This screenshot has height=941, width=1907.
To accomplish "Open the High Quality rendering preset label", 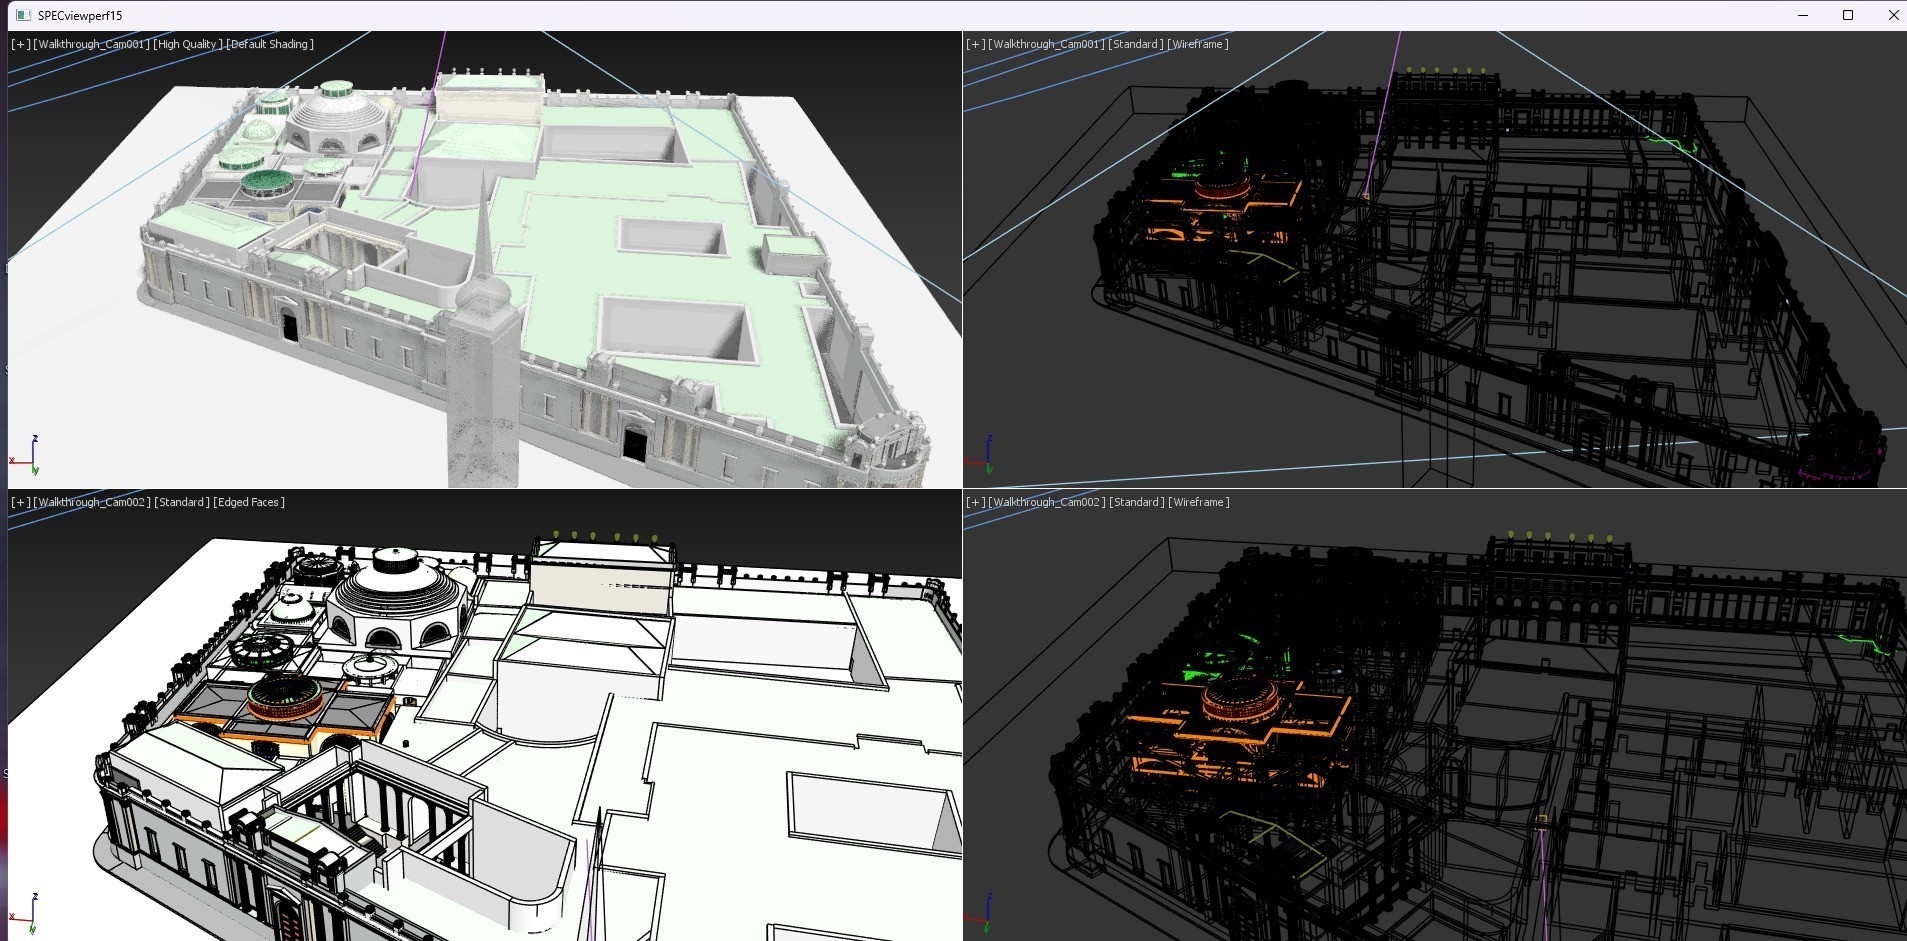I will coord(186,44).
